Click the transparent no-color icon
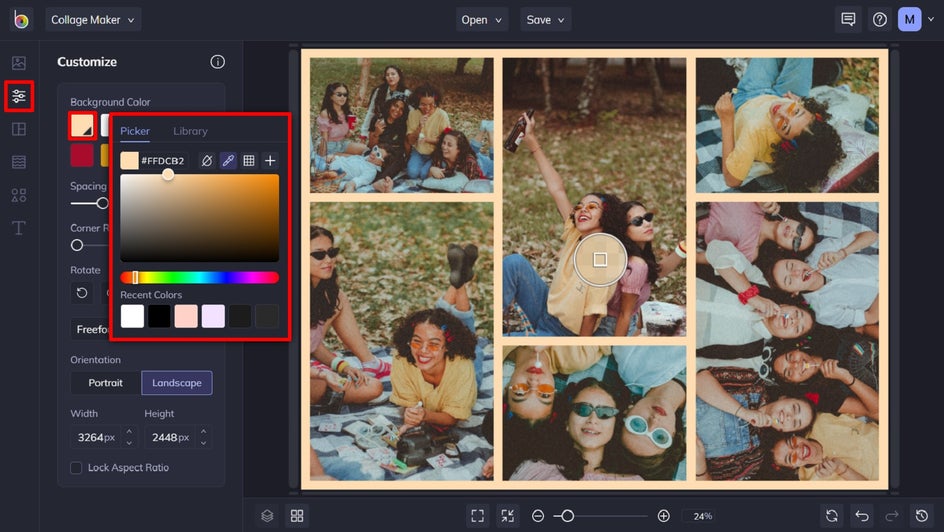944x532 pixels. (206, 161)
